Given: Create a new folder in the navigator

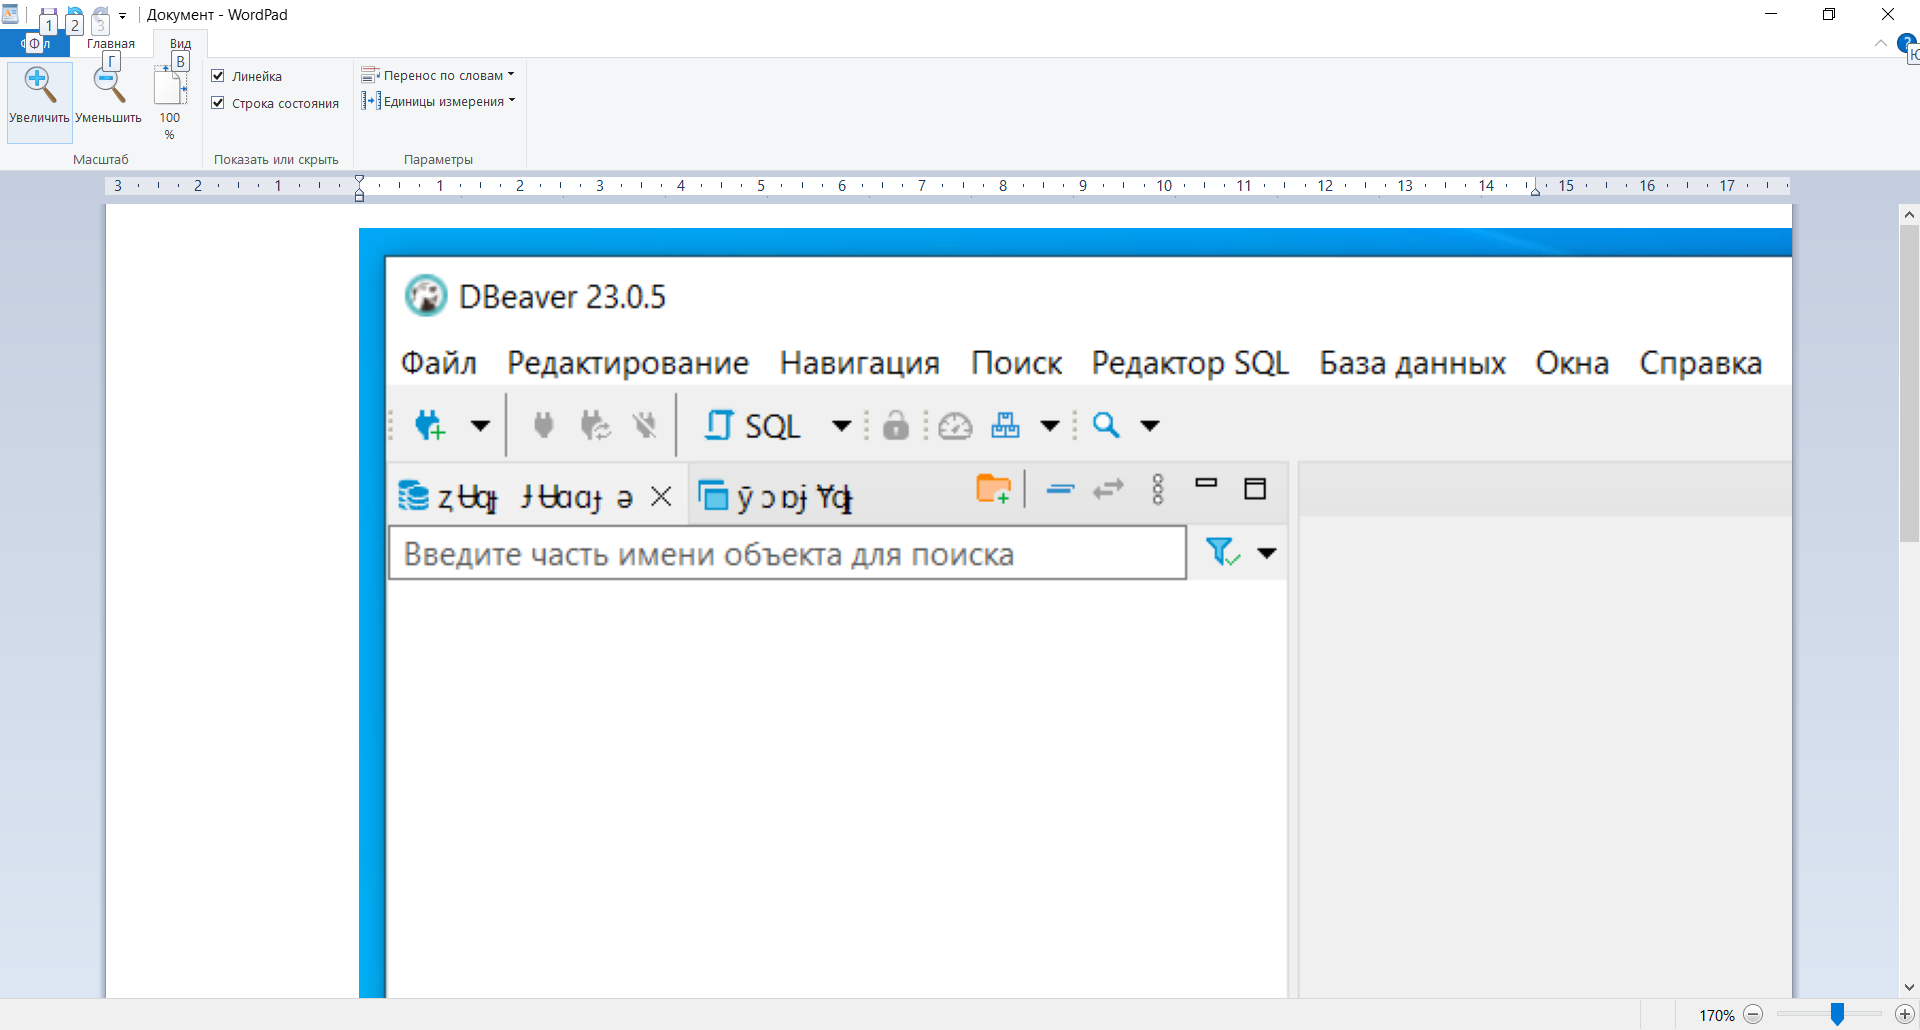Looking at the screenshot, I should (x=993, y=489).
